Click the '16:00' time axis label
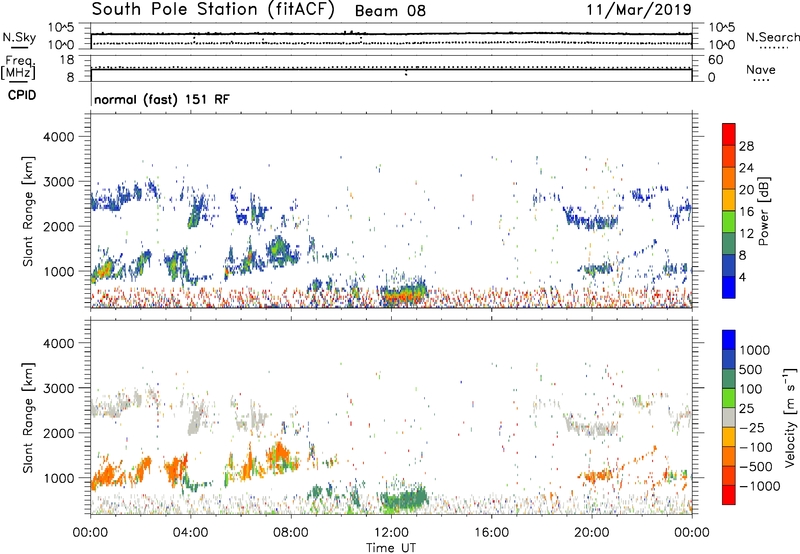Viewport: 800px width, 554px height. tap(491, 533)
